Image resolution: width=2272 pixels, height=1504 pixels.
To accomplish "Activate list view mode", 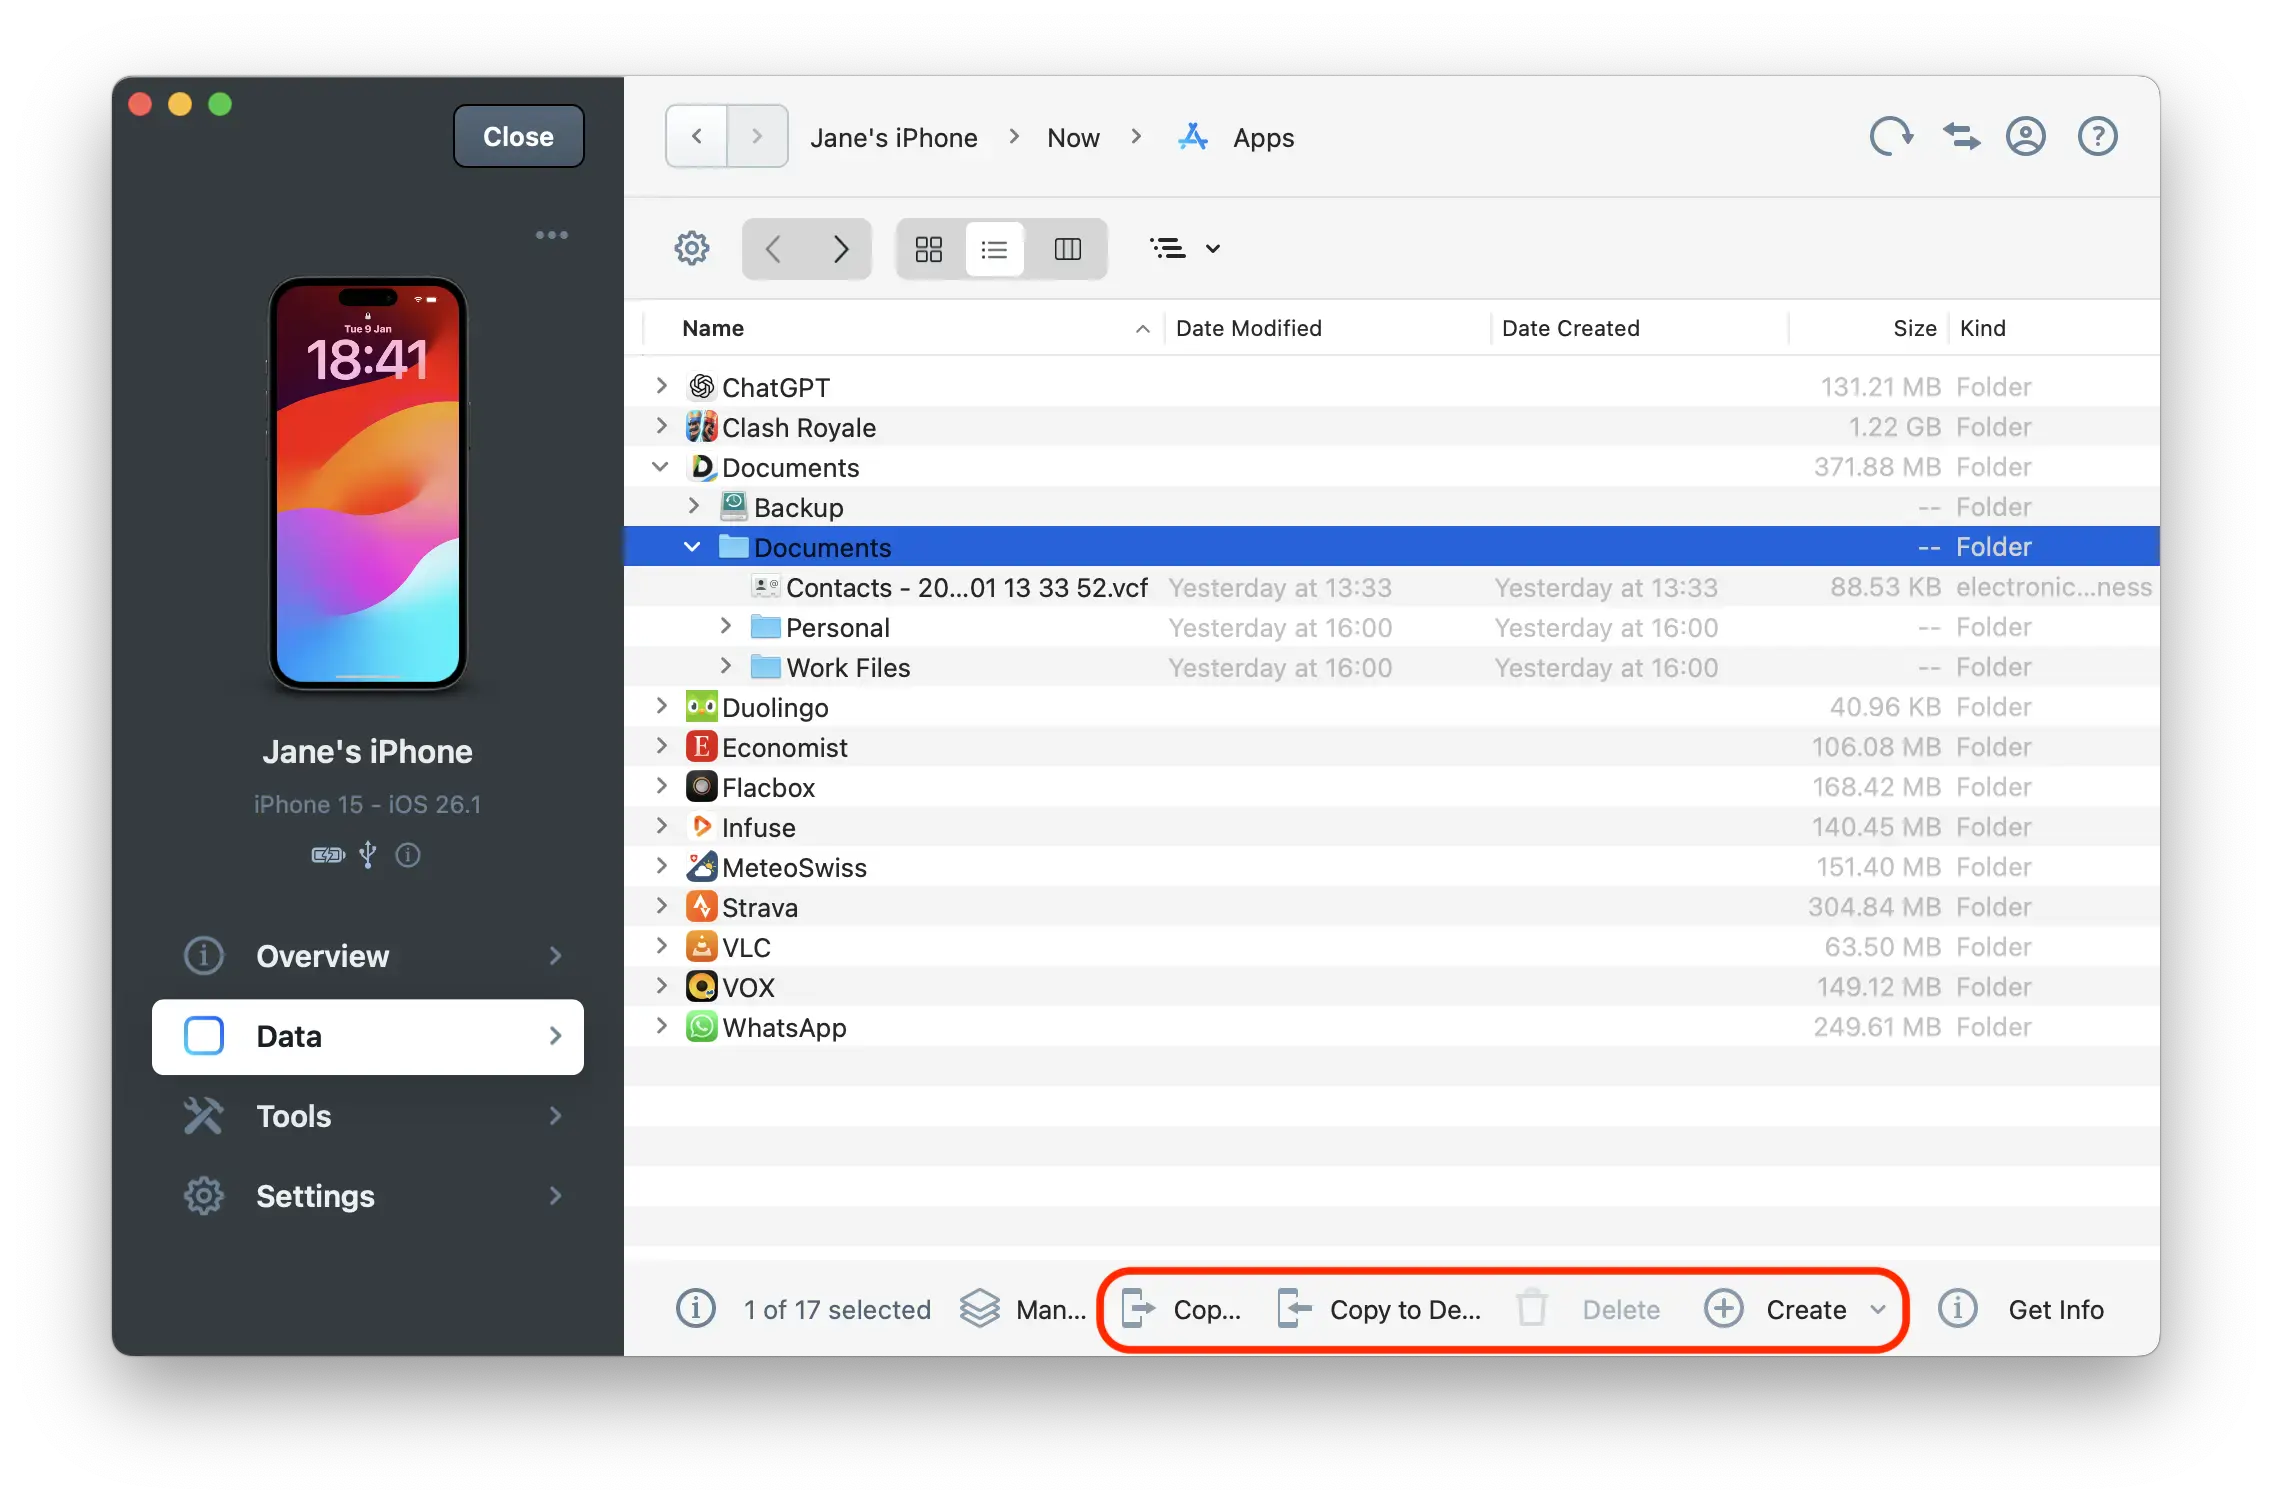I will 994,249.
